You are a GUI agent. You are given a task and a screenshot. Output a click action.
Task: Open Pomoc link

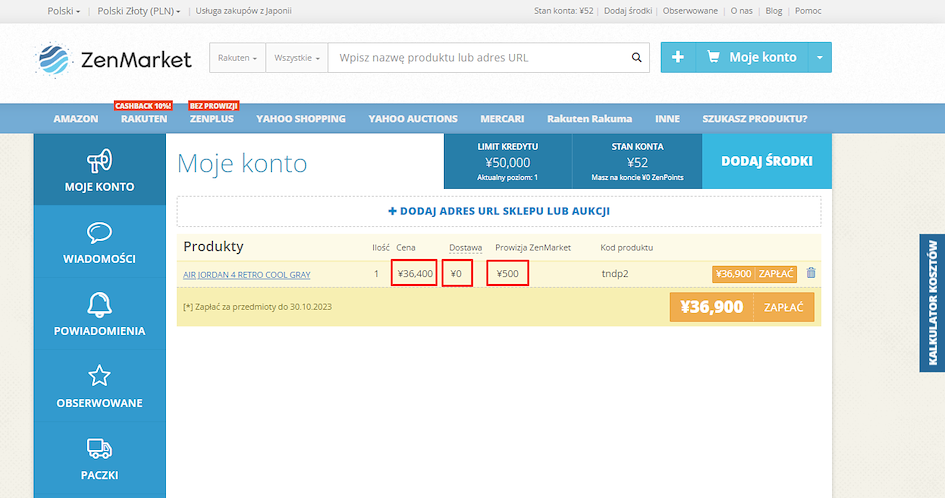808,11
